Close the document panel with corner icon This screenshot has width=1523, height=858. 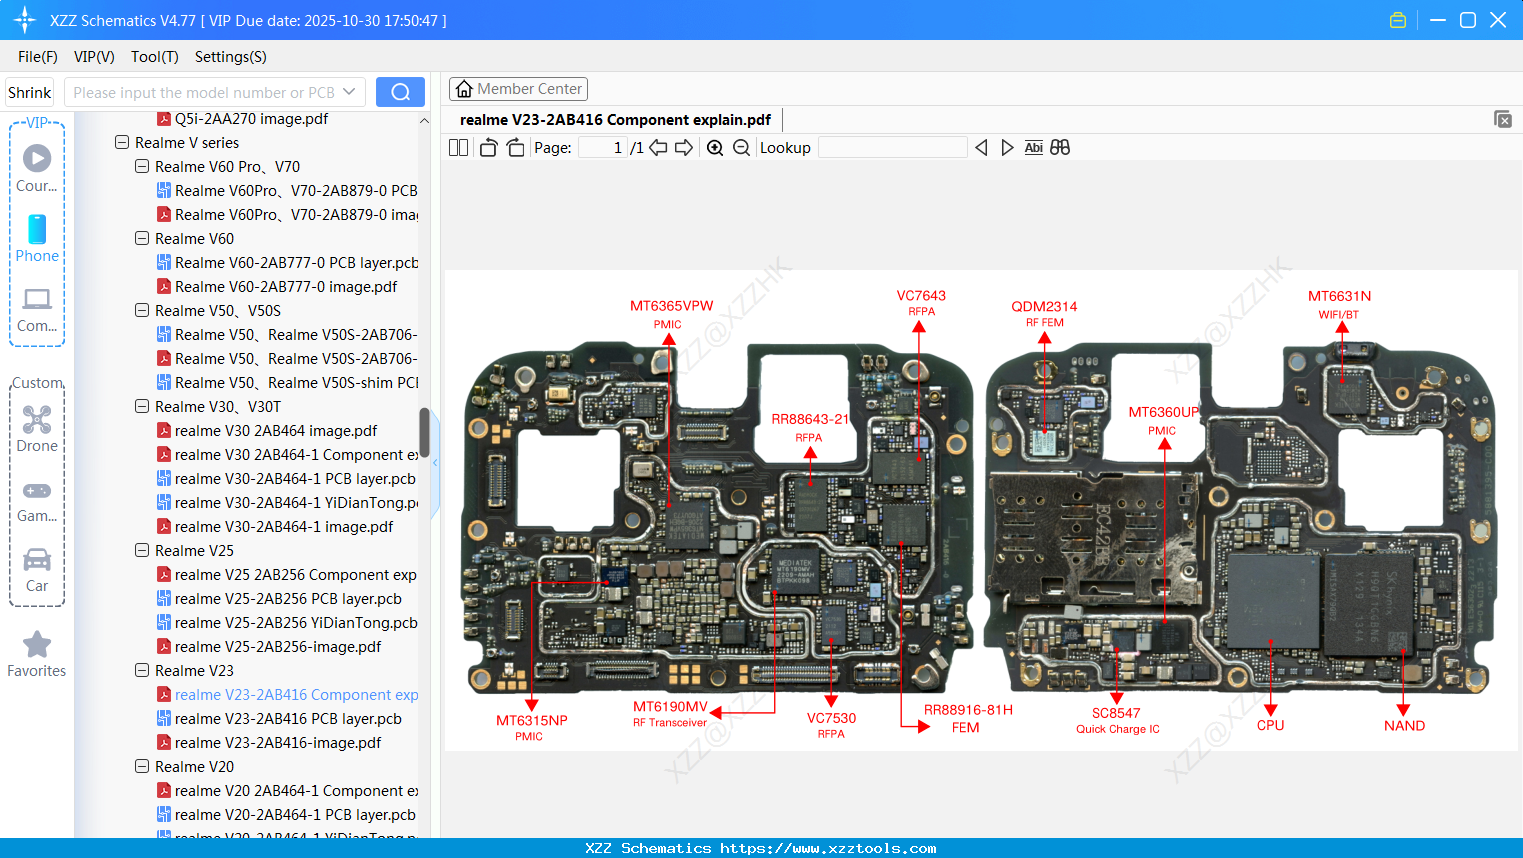click(x=1503, y=119)
